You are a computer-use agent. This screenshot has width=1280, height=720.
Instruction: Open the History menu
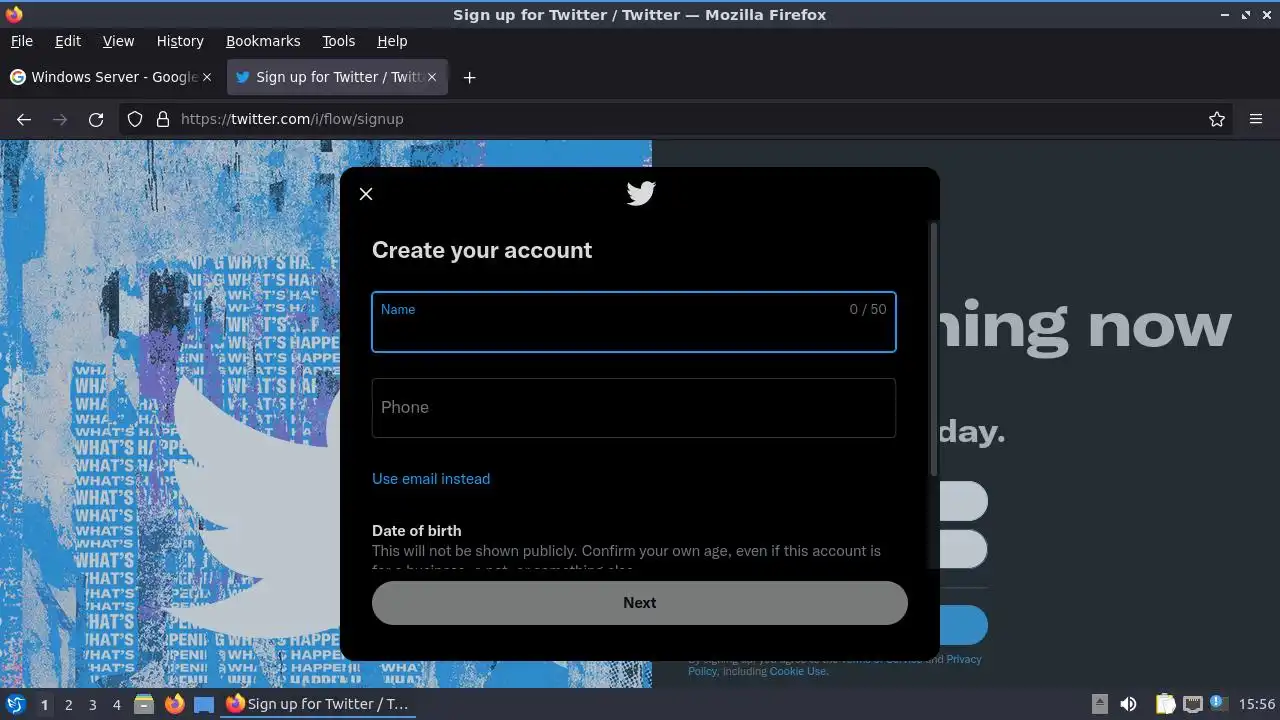coord(180,41)
